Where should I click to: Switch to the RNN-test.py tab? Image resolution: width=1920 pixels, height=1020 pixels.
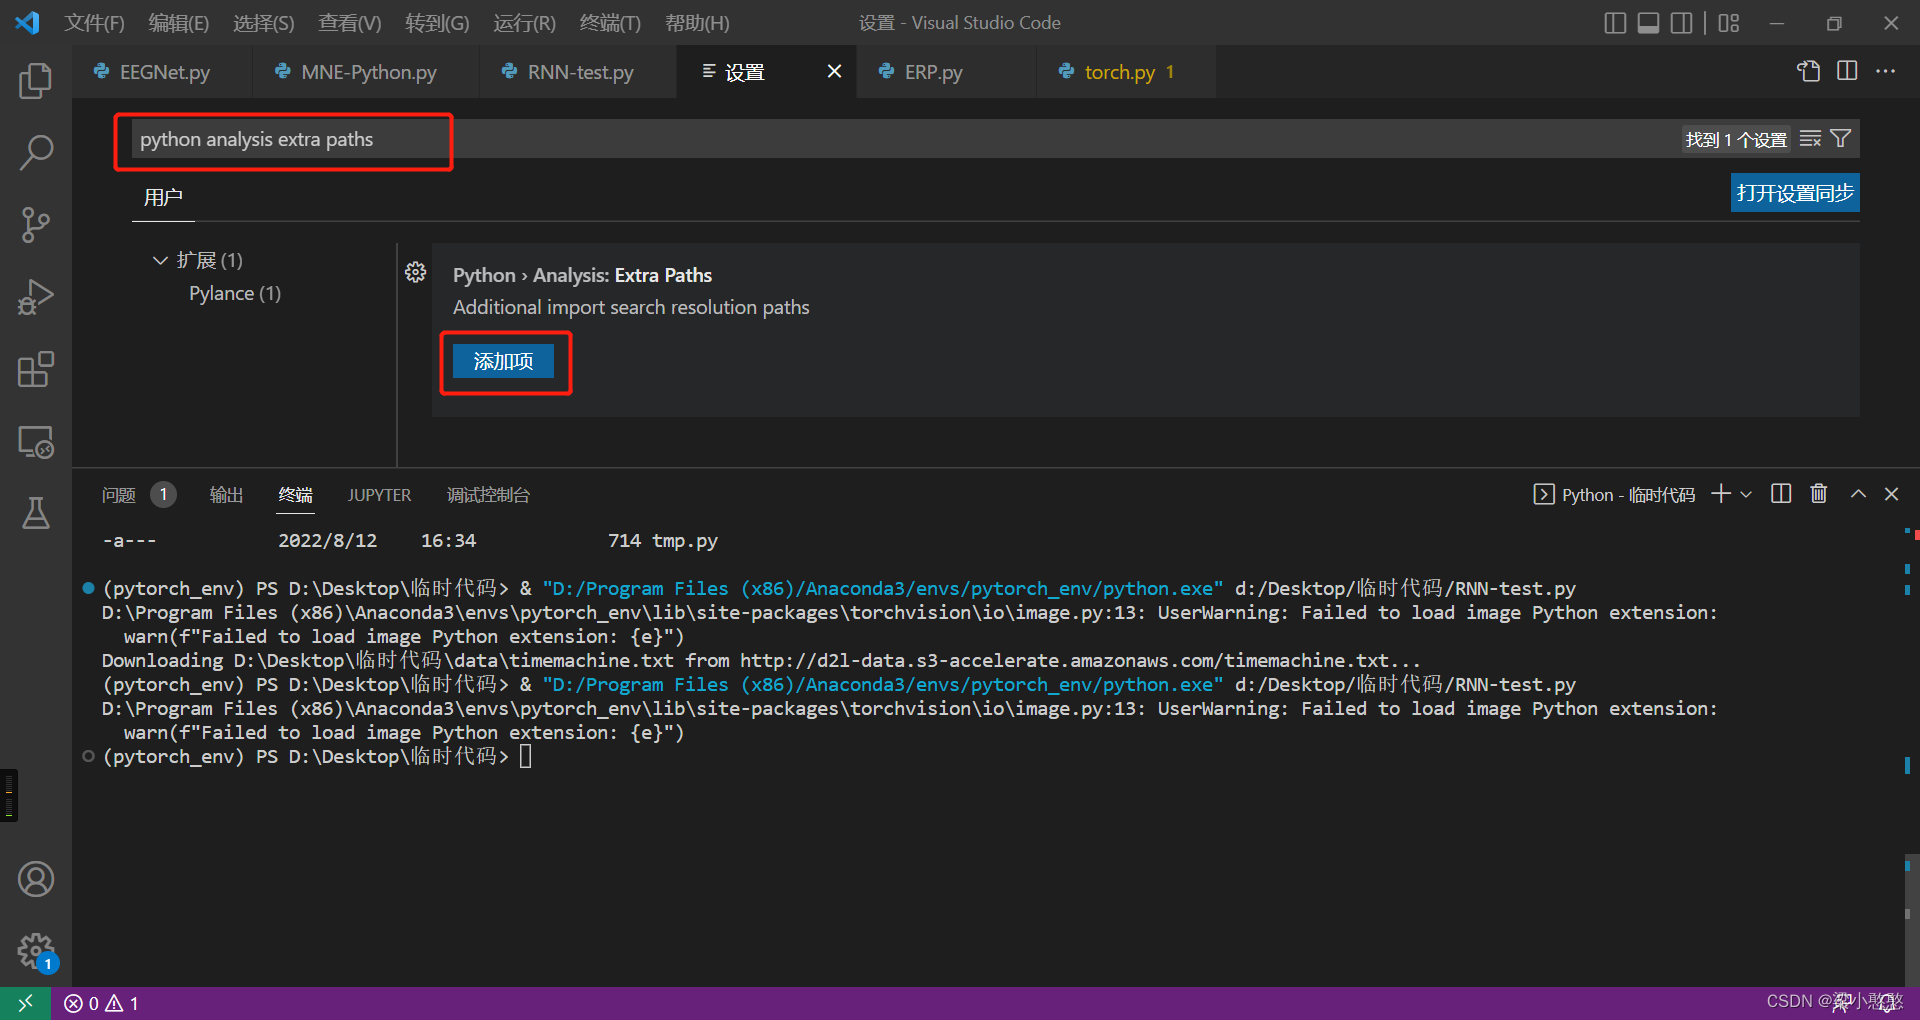tap(580, 72)
